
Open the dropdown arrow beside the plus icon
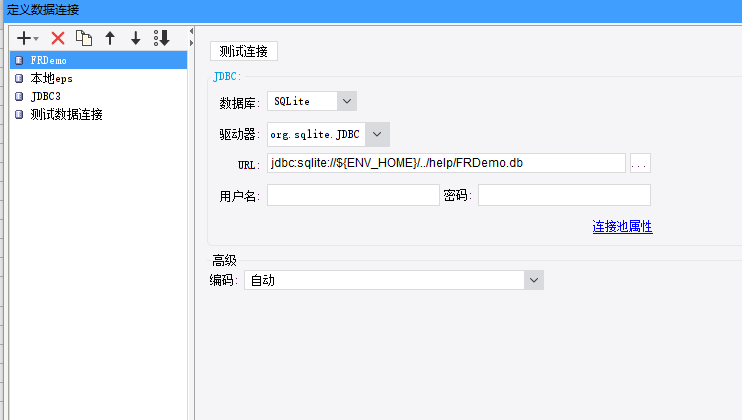(x=36, y=39)
